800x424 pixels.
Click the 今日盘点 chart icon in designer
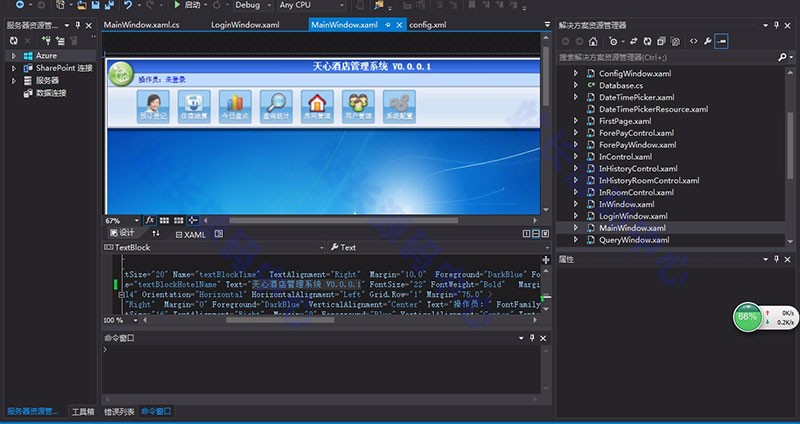[x=235, y=107]
